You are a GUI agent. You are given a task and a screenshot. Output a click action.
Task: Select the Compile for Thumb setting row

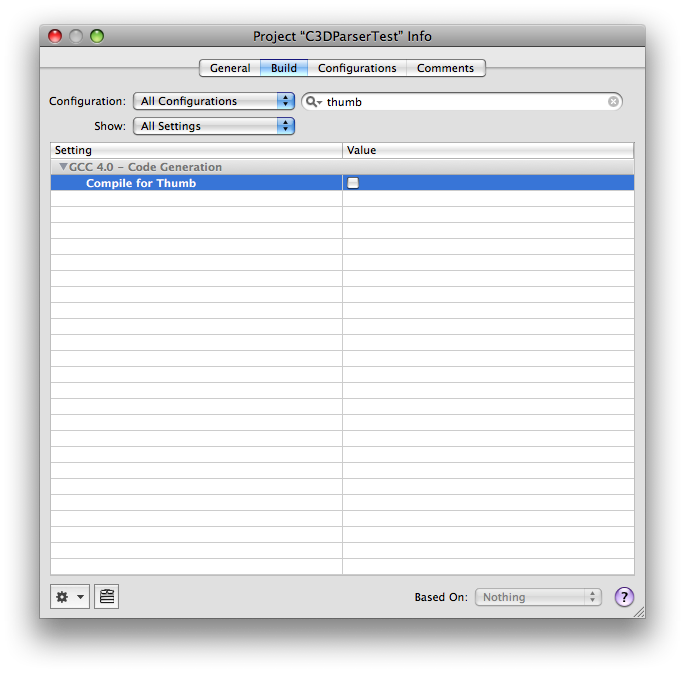click(x=342, y=183)
